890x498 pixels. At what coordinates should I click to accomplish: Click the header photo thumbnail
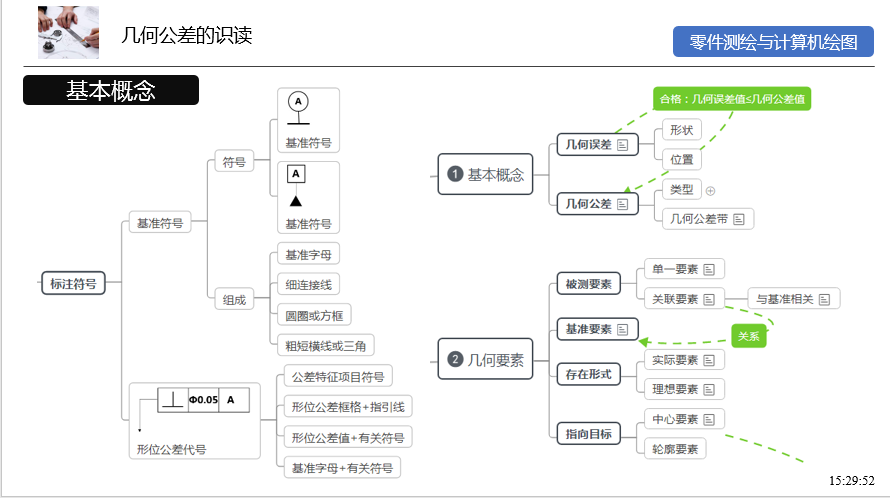[x=68, y=32]
